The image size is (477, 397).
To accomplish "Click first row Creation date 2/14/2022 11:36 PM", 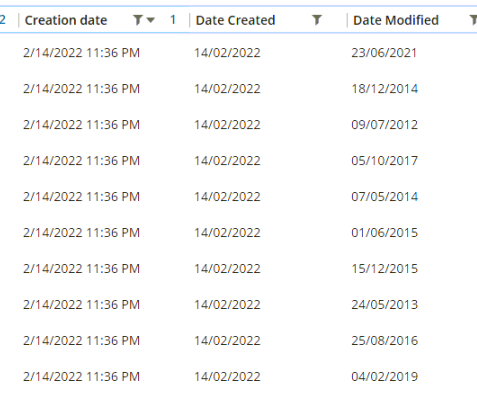I will pos(81,53).
